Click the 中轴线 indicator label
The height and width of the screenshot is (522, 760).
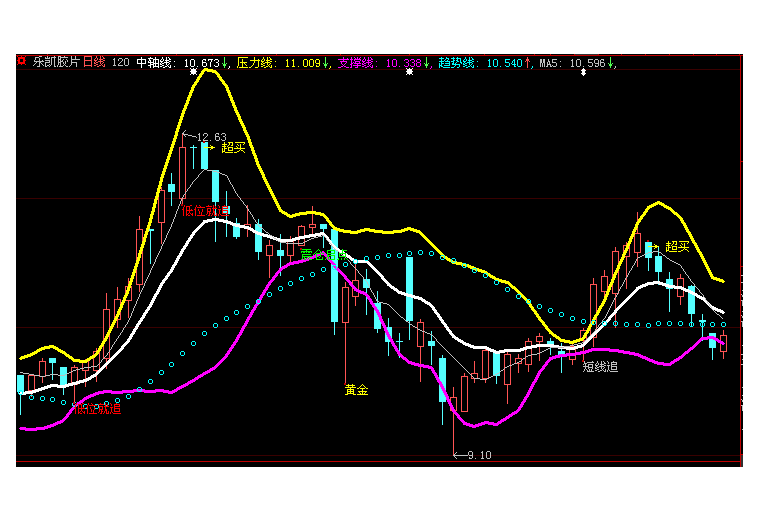click(155, 63)
